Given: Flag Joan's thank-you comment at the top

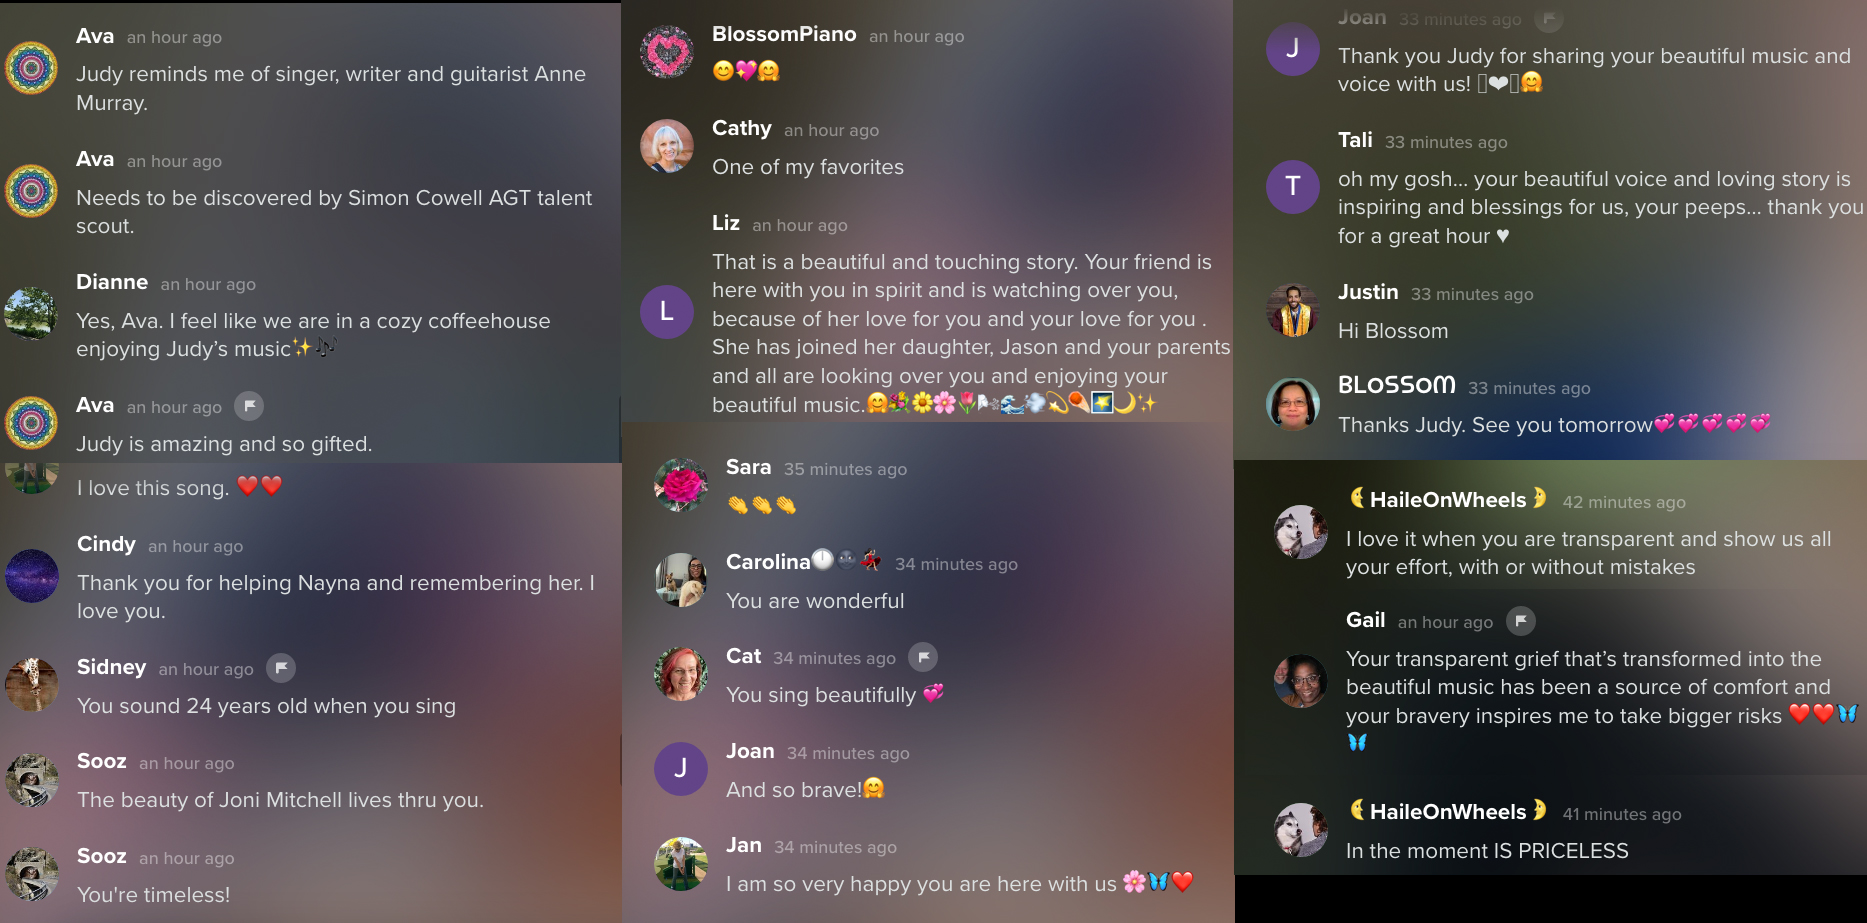Looking at the screenshot, I should click(x=1548, y=18).
